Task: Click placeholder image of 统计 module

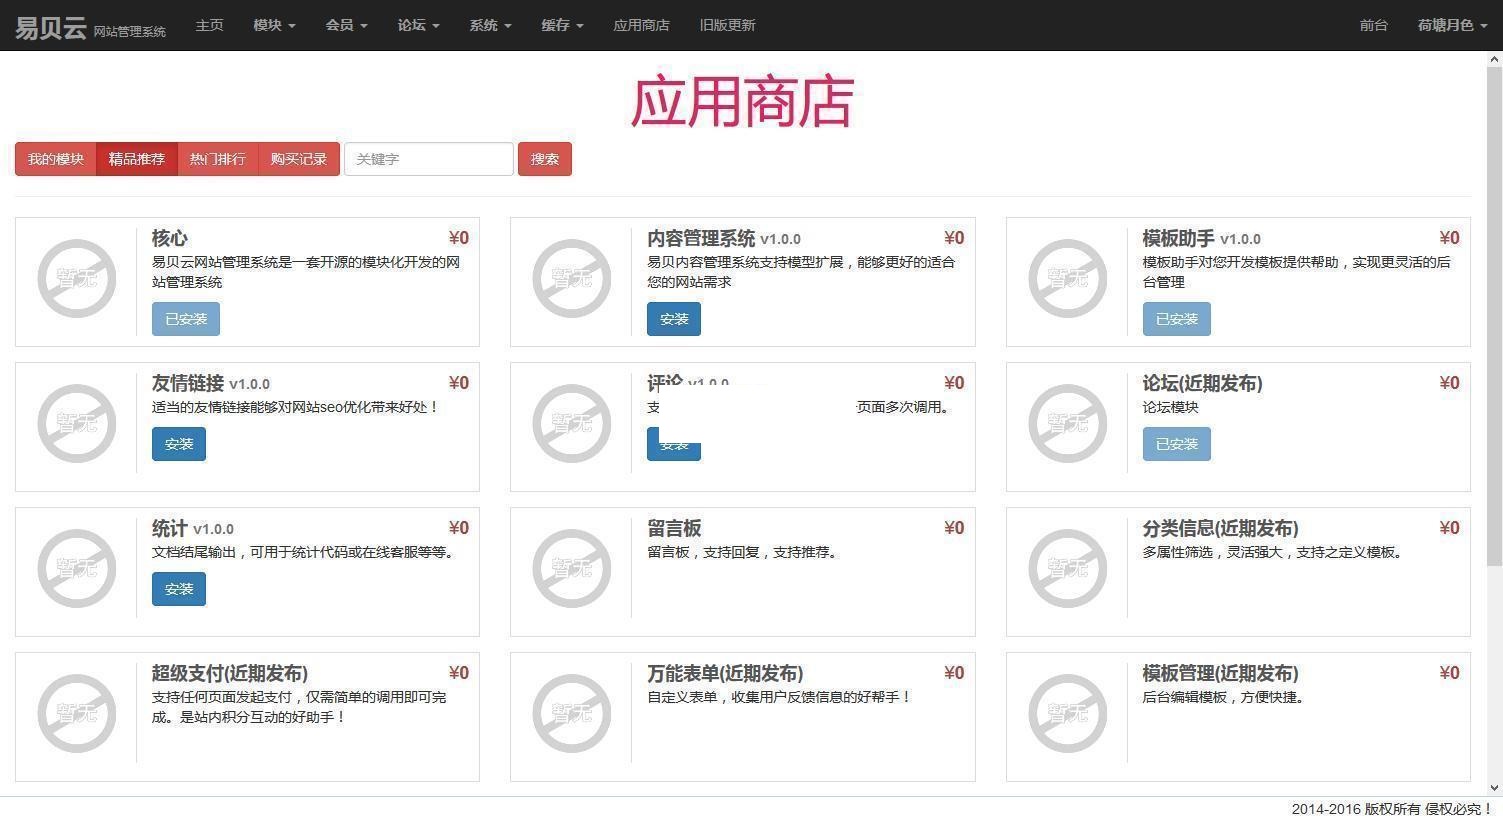Action: pyautogui.click(x=77, y=569)
